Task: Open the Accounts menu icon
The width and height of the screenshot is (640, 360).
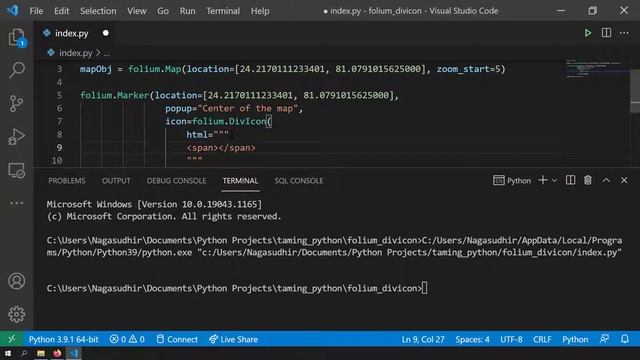Action: (16, 281)
